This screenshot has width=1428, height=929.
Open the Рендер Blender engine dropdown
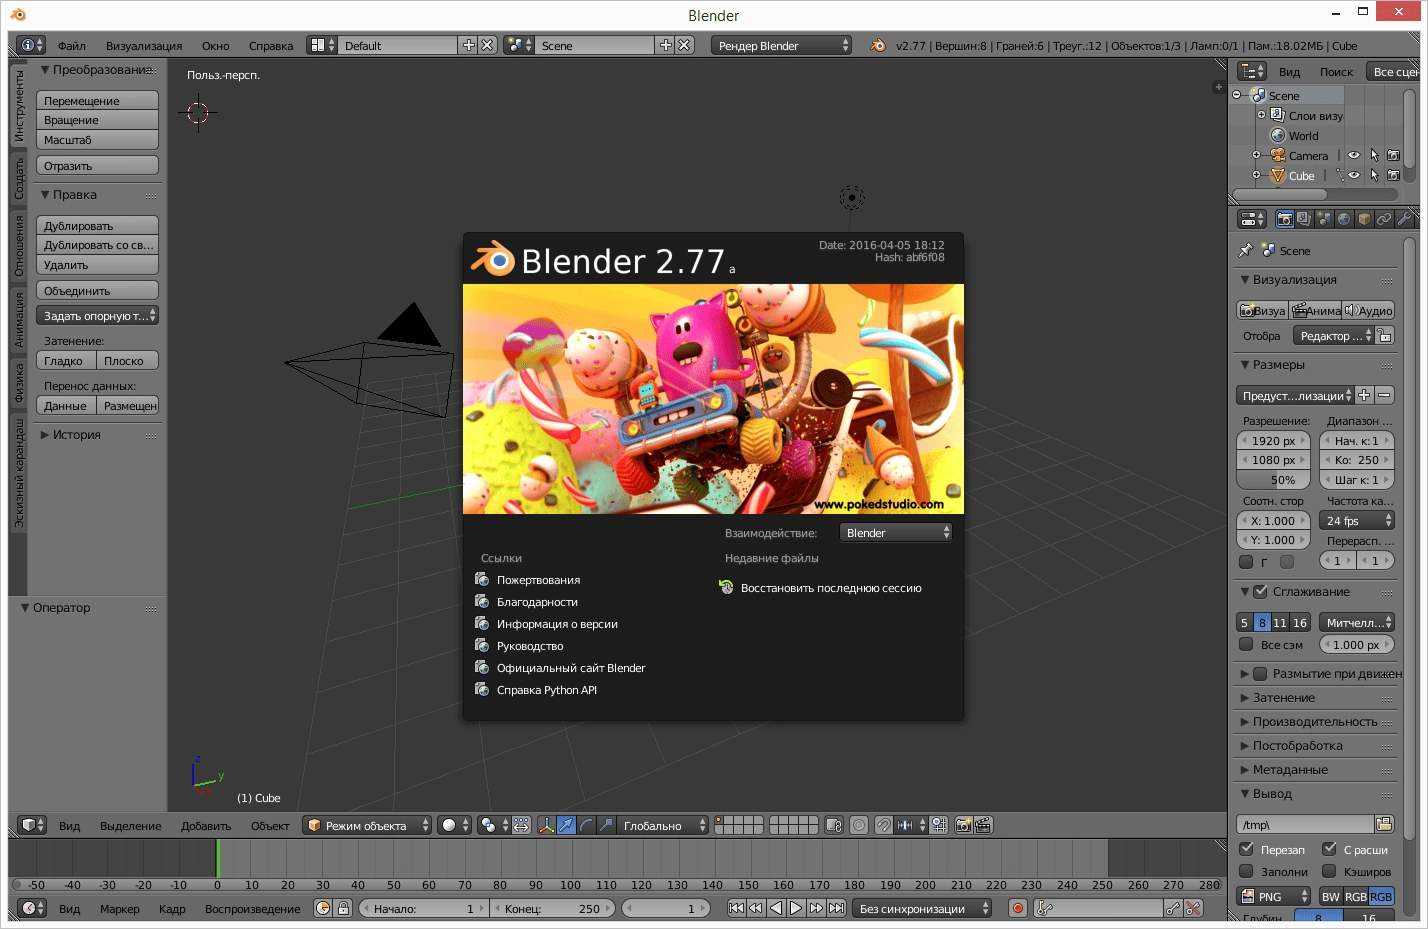[x=781, y=45]
